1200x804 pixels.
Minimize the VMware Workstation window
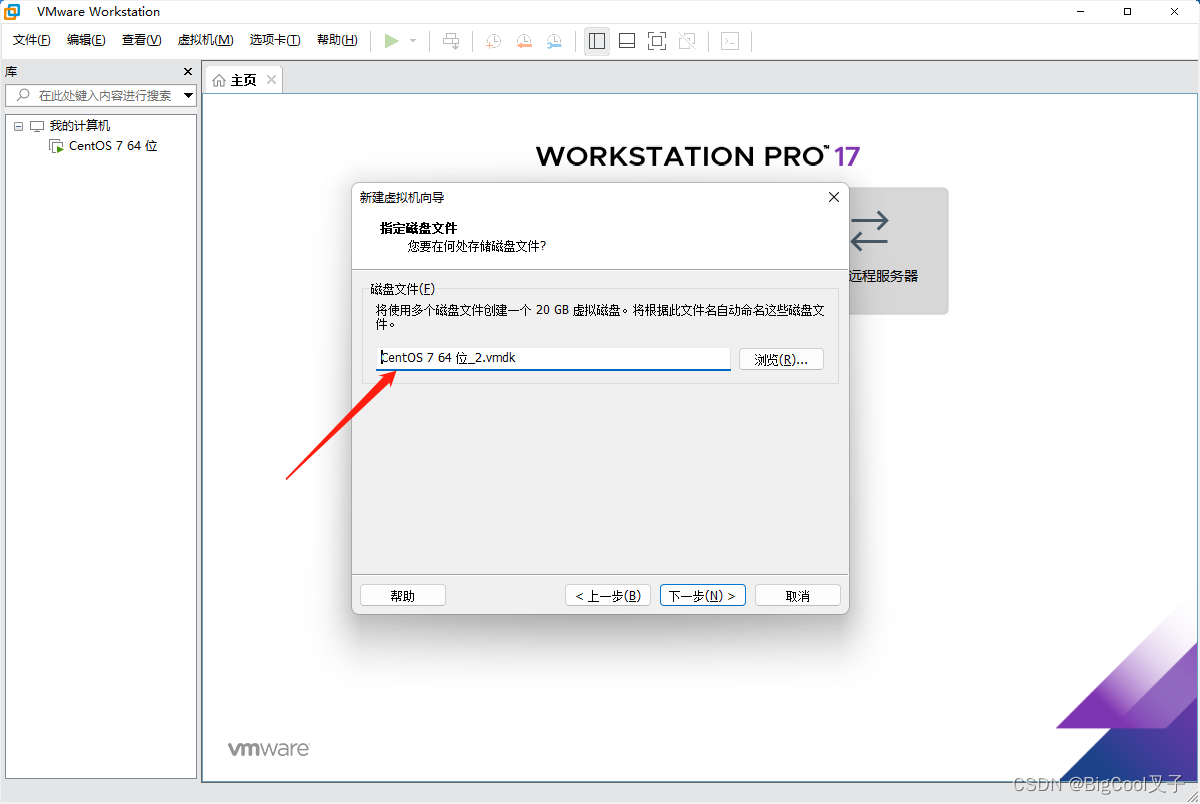coord(1081,12)
